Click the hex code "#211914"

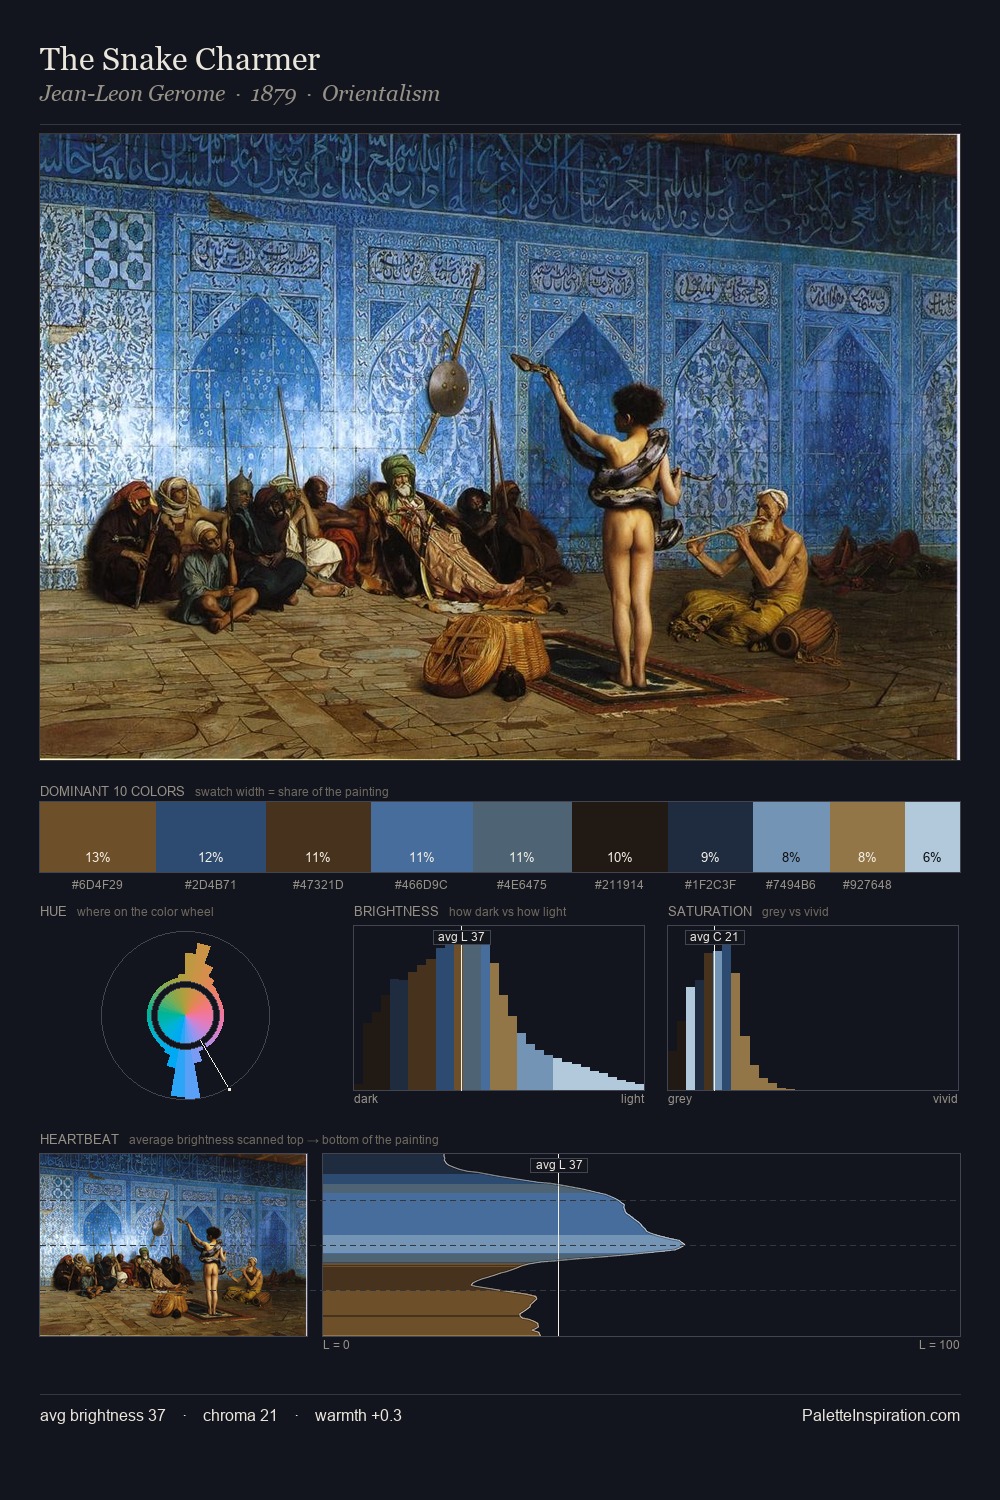[x=619, y=885]
